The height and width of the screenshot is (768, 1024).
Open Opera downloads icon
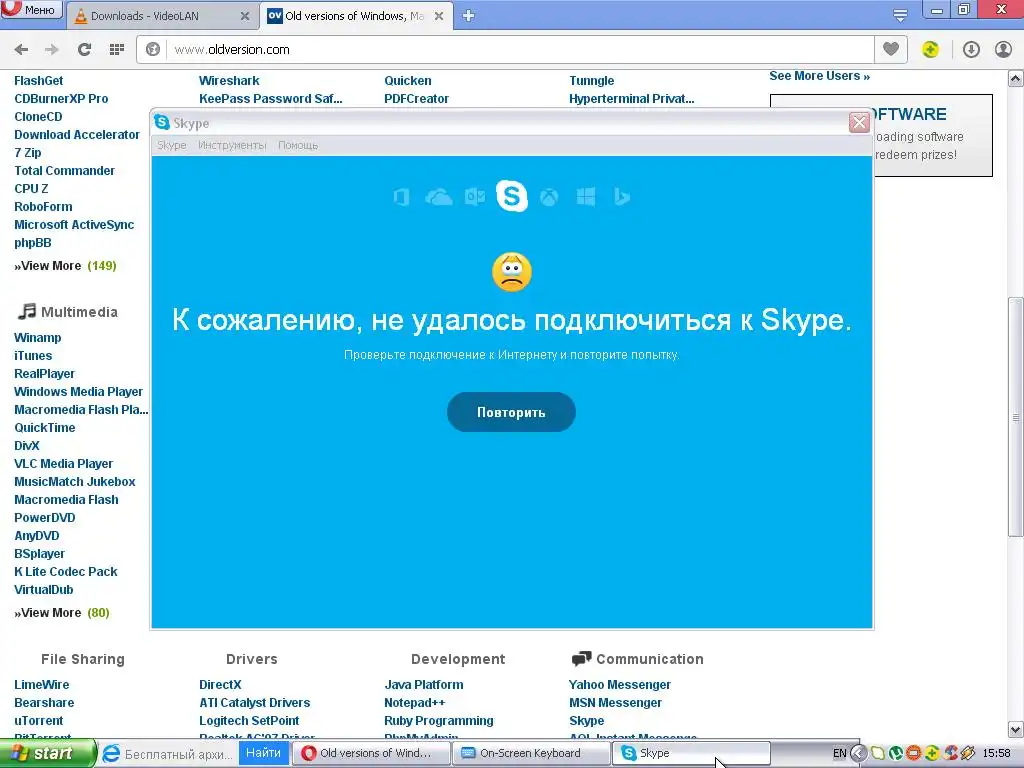(971, 50)
